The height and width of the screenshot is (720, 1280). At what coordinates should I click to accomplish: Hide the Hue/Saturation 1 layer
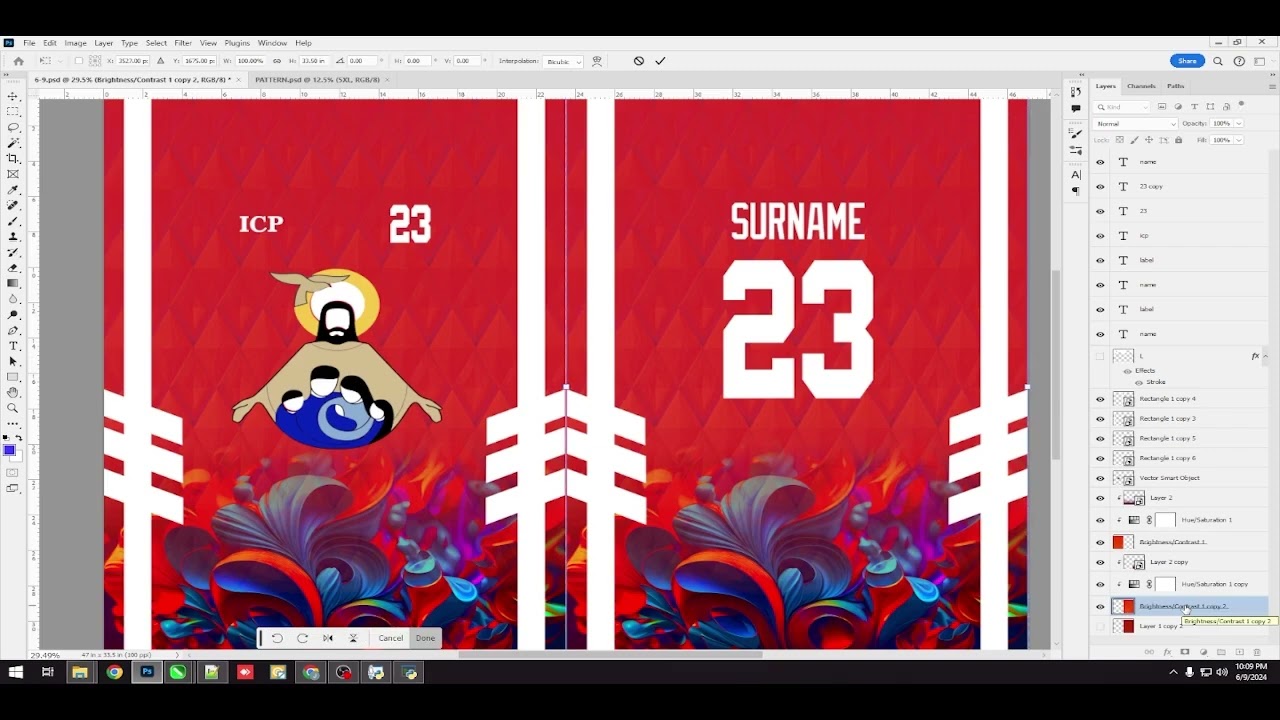(1100, 520)
